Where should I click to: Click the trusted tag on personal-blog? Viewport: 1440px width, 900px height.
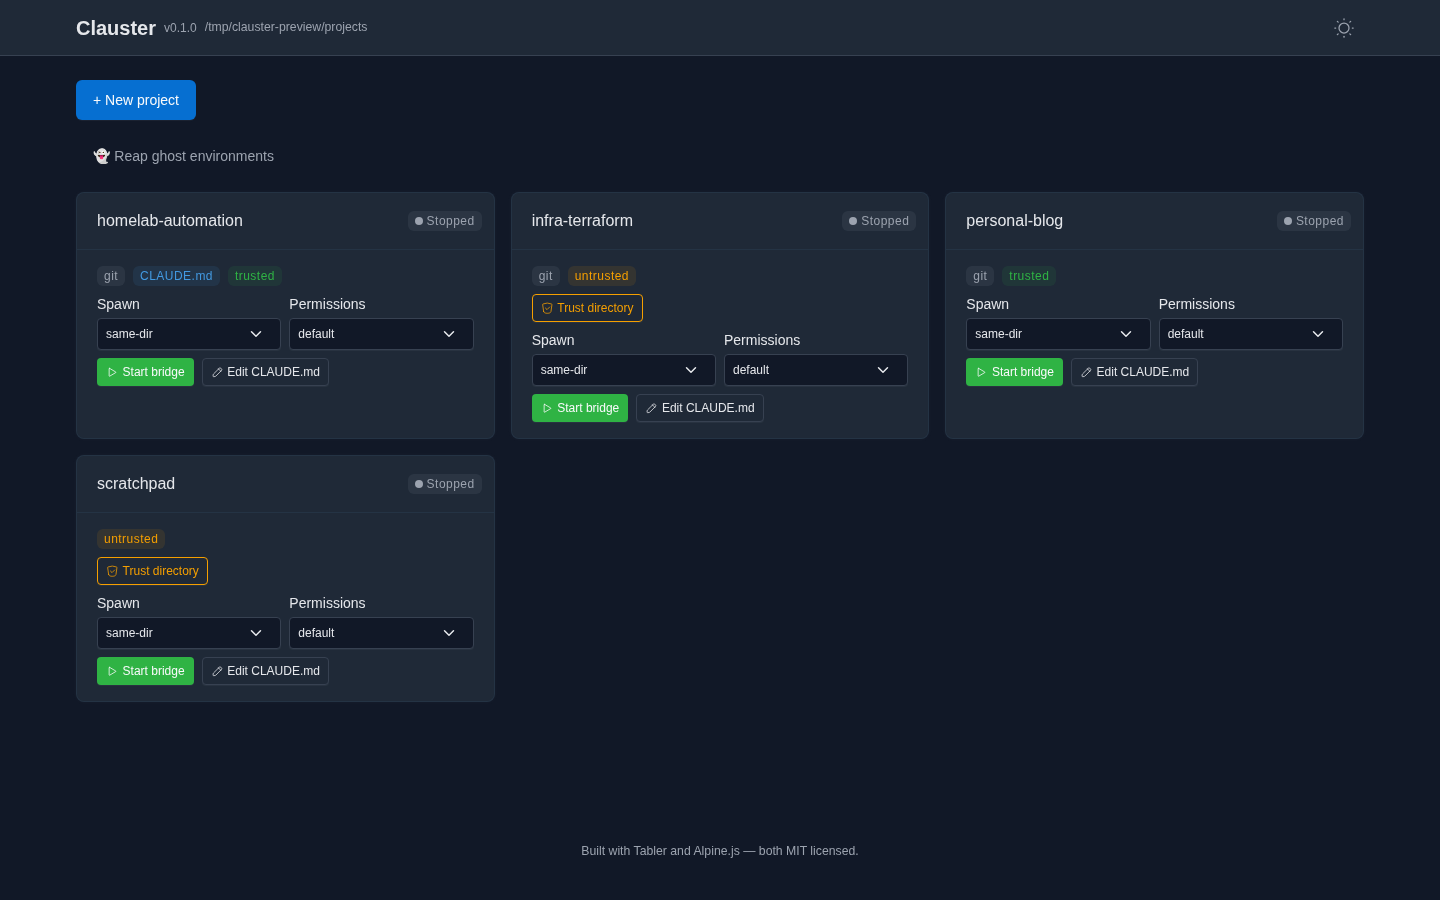1029,276
